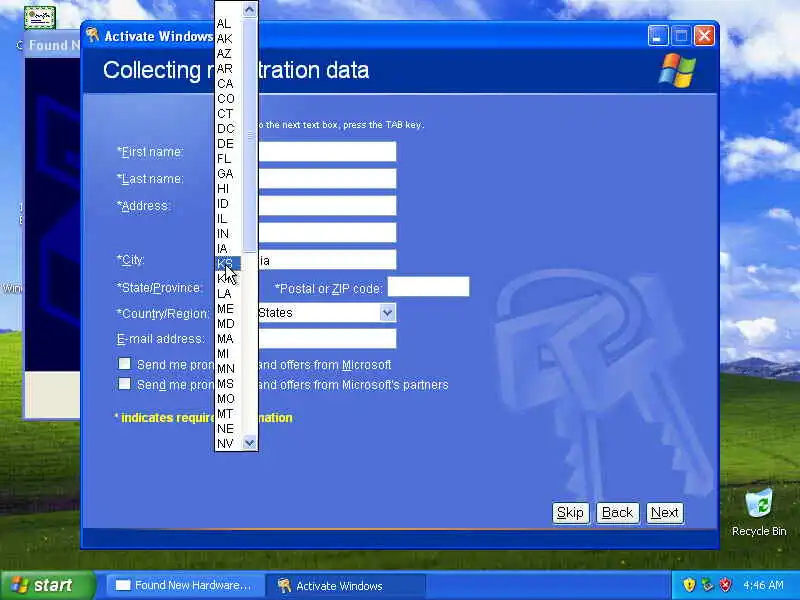The width and height of the screenshot is (800, 600).
Task: Click the hardware device tray icon
Action: click(x=707, y=585)
